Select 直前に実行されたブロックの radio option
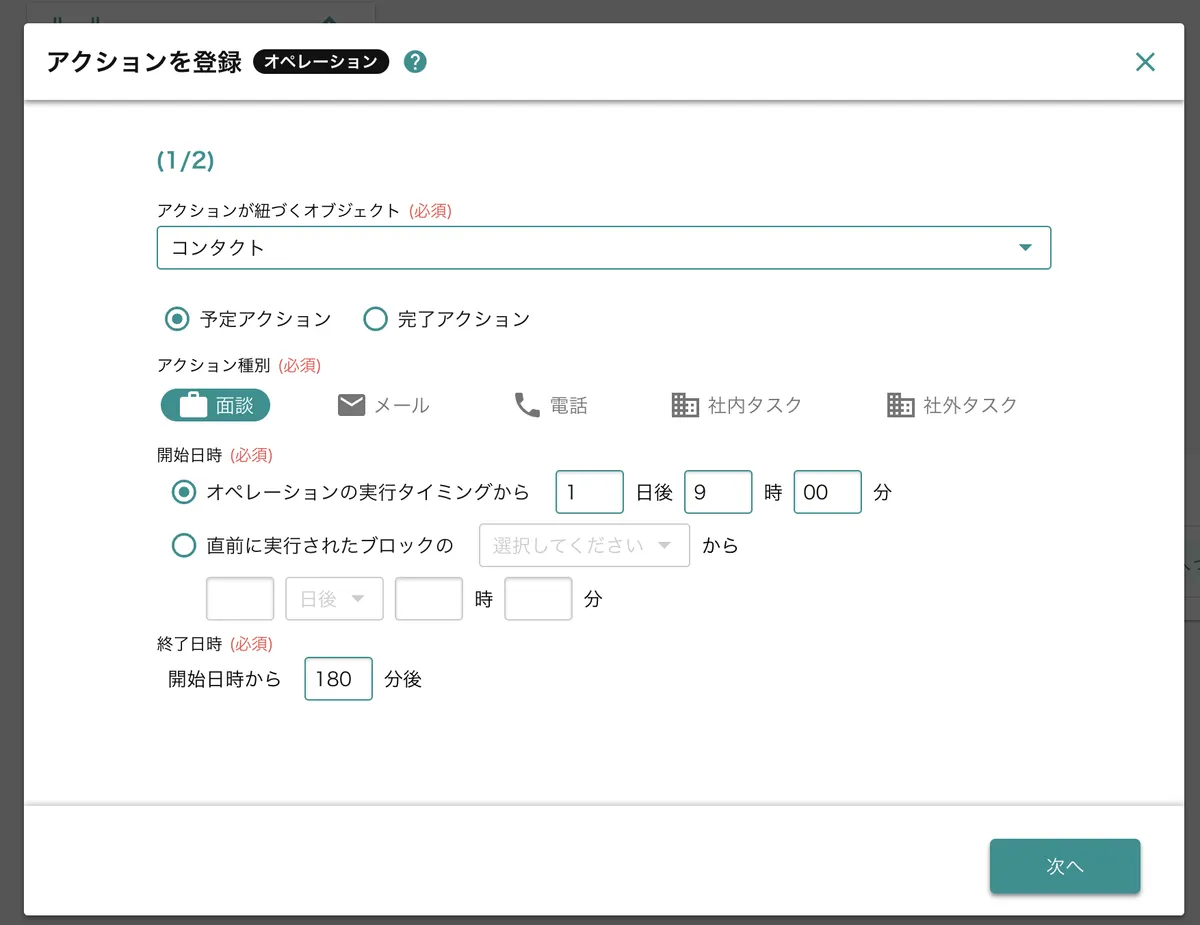This screenshot has width=1200, height=925. coord(184,545)
